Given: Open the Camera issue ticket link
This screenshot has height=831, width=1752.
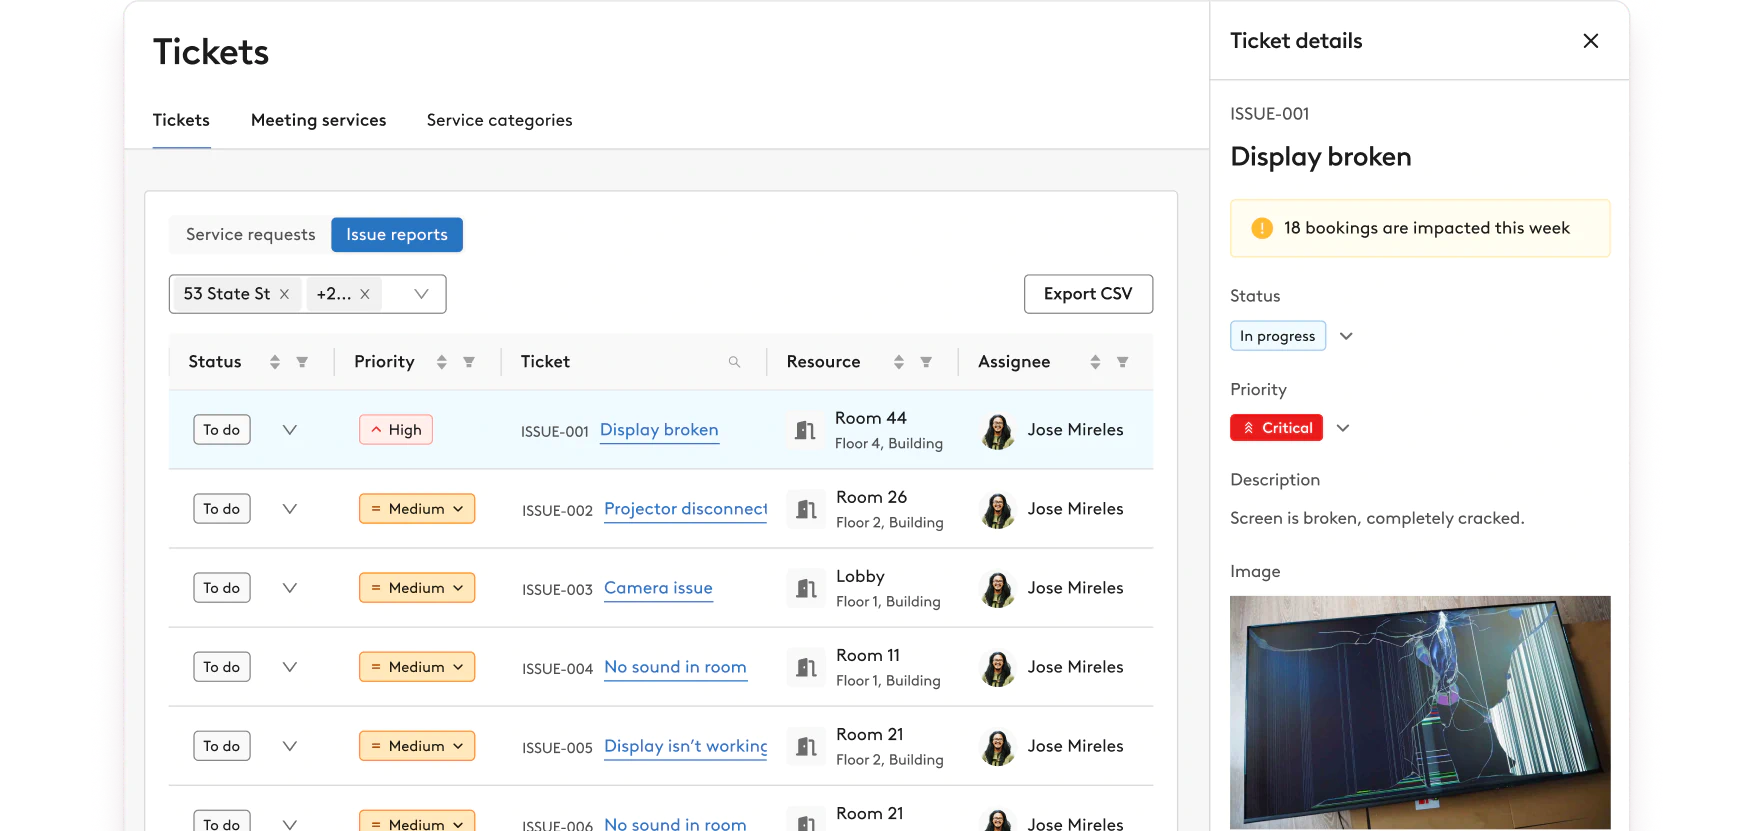Looking at the screenshot, I should (x=658, y=588).
